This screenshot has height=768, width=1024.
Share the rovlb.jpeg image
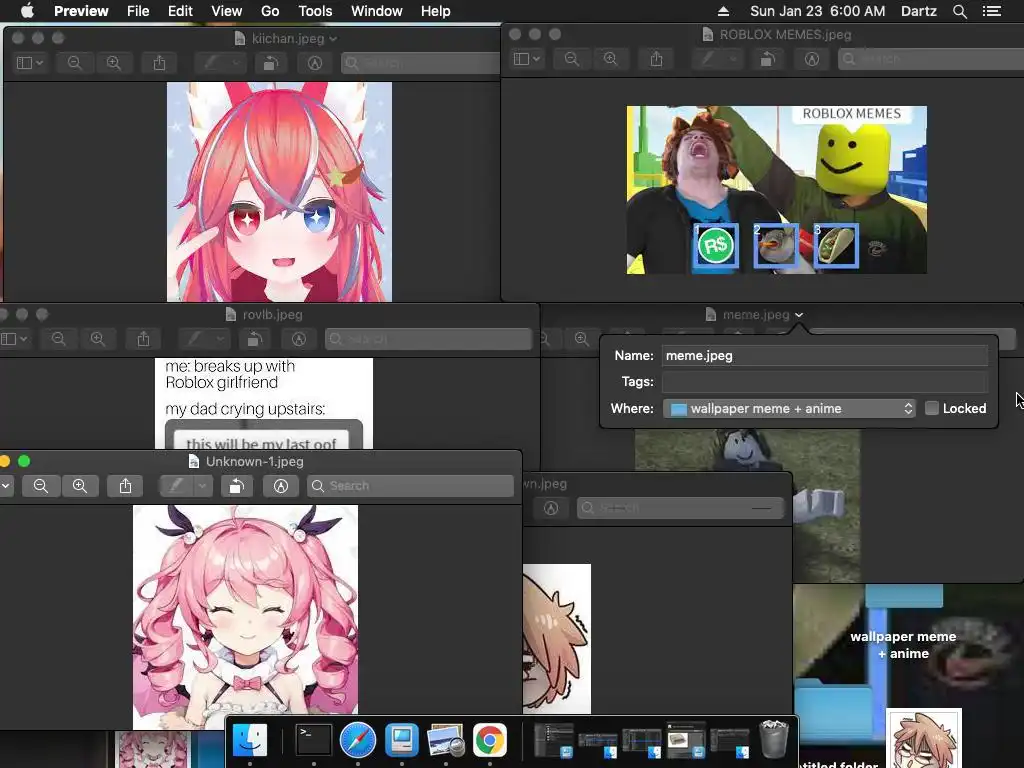(x=143, y=339)
